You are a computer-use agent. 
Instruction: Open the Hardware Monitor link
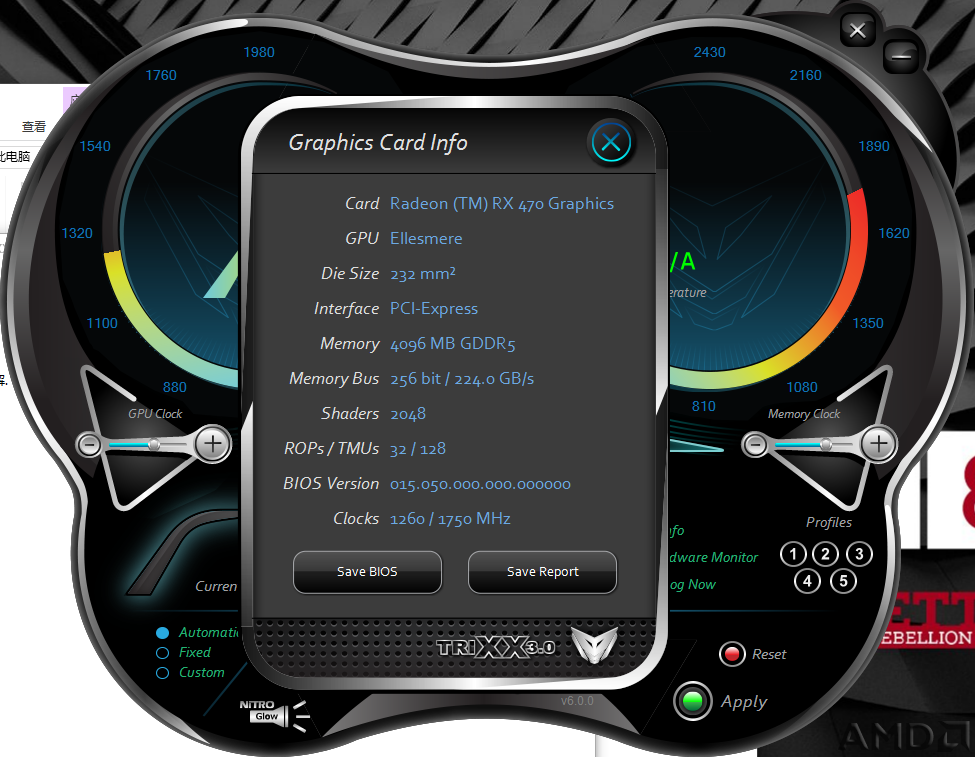click(x=714, y=557)
